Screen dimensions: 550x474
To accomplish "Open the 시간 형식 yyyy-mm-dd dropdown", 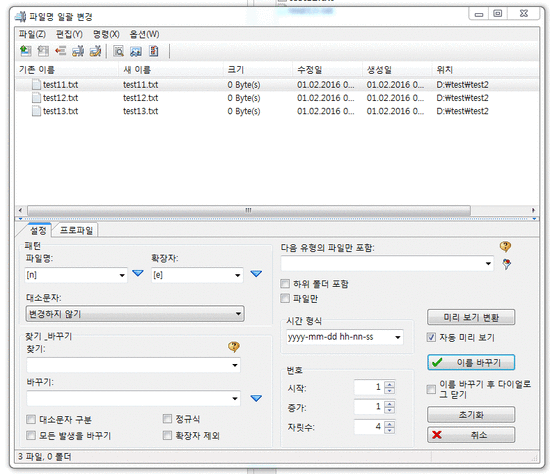I will [397, 337].
